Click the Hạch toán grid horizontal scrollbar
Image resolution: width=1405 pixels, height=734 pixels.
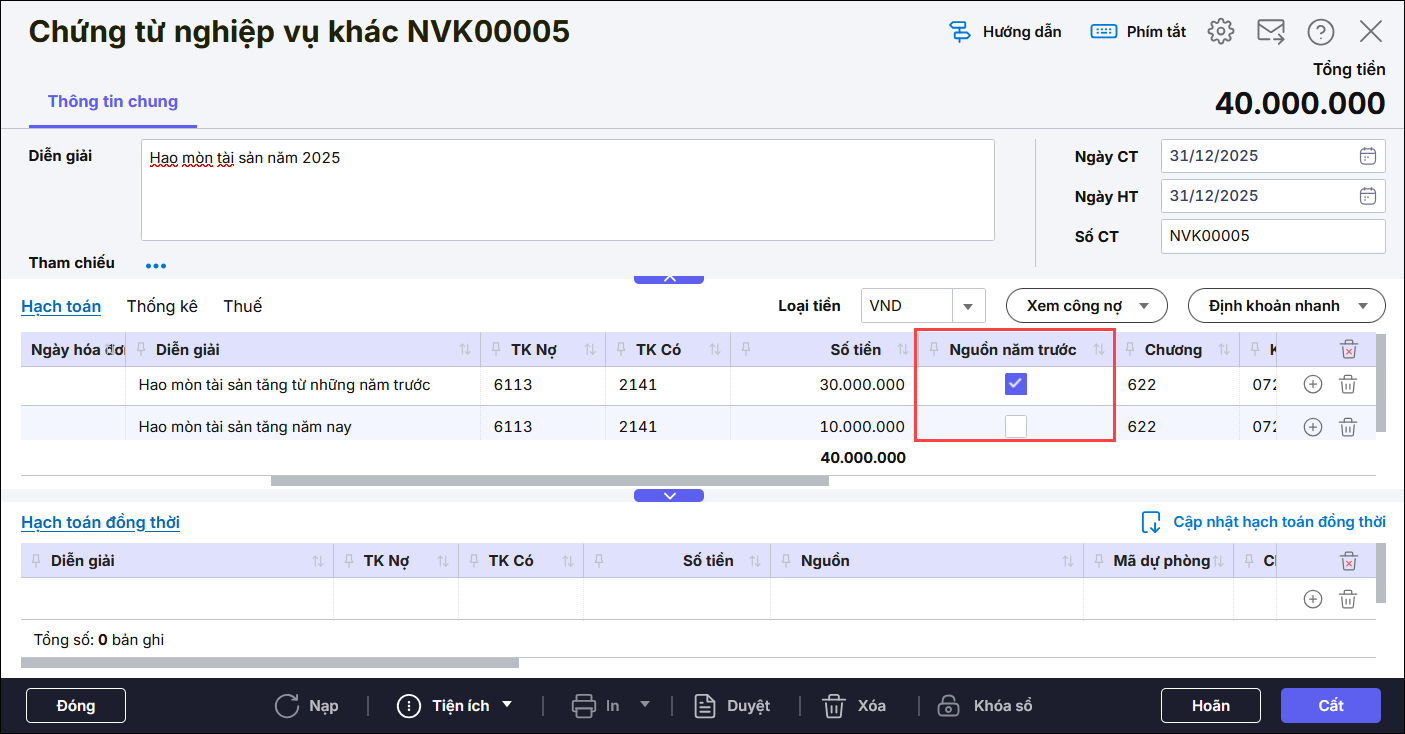(x=549, y=481)
